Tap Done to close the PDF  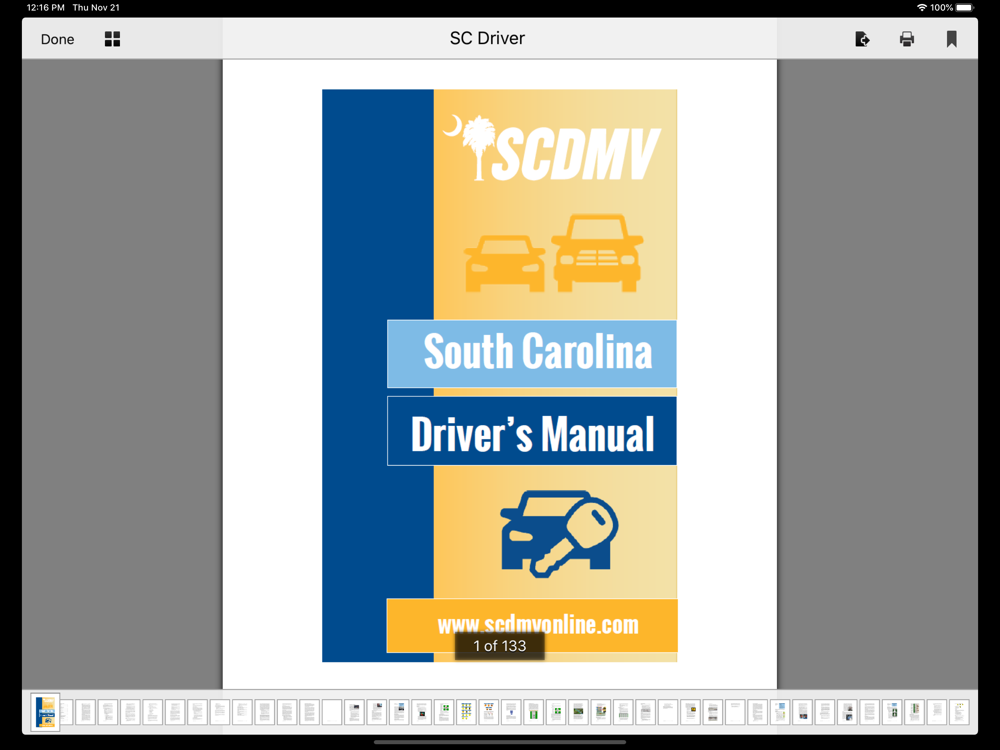[x=57, y=40]
